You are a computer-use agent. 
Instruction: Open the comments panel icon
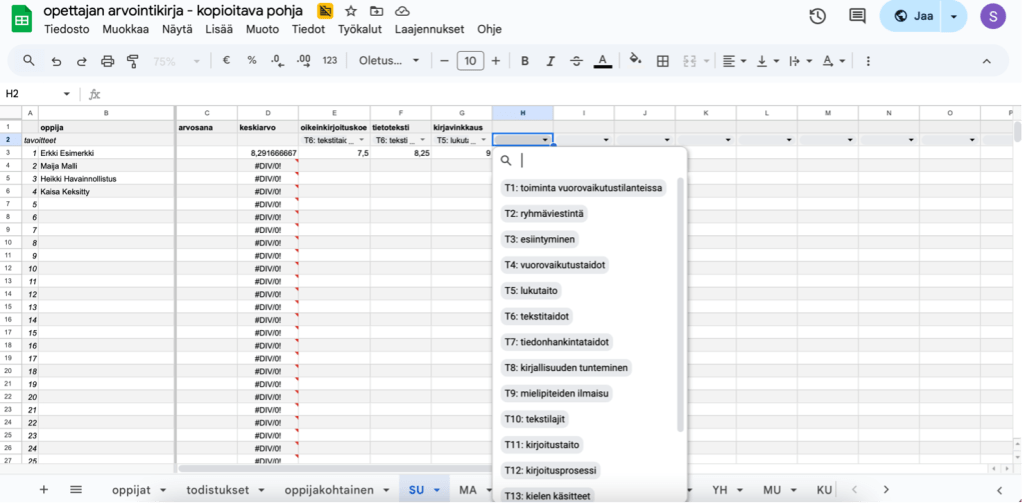click(x=857, y=16)
